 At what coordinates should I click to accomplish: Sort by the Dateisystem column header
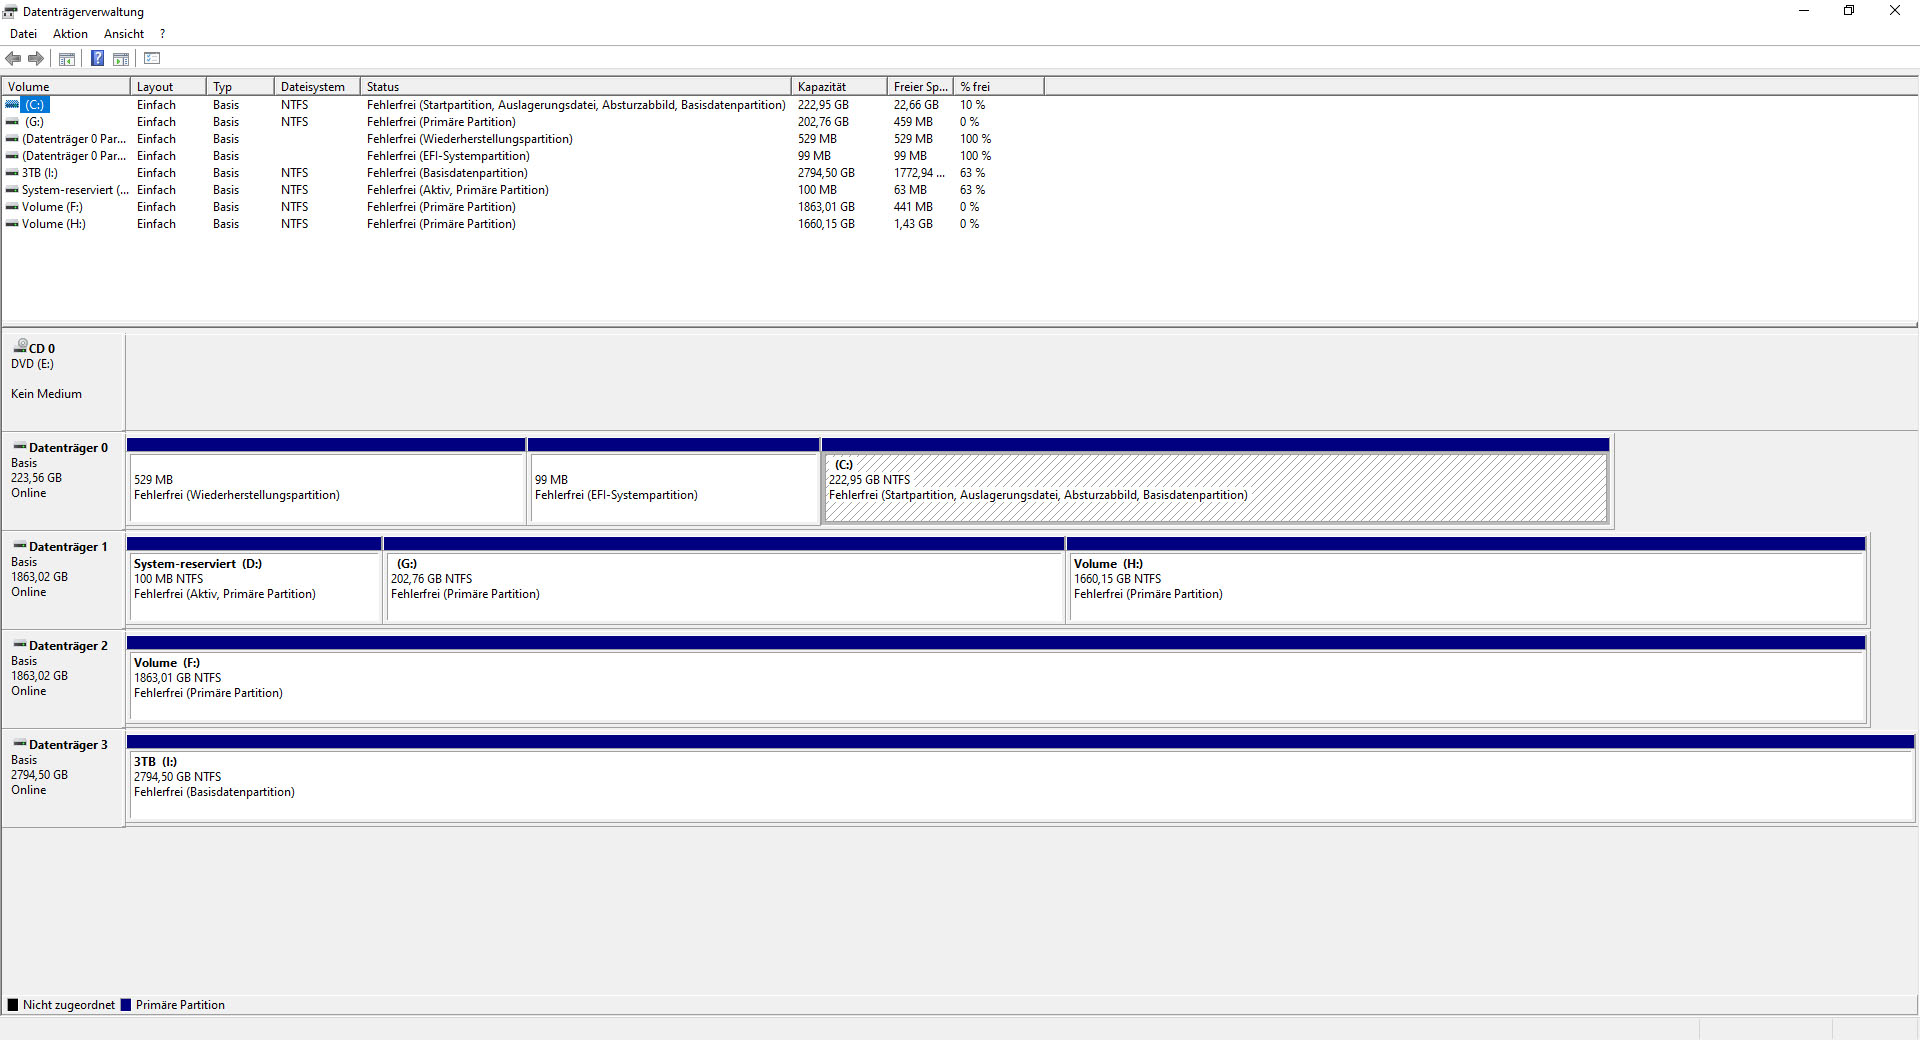coord(317,87)
